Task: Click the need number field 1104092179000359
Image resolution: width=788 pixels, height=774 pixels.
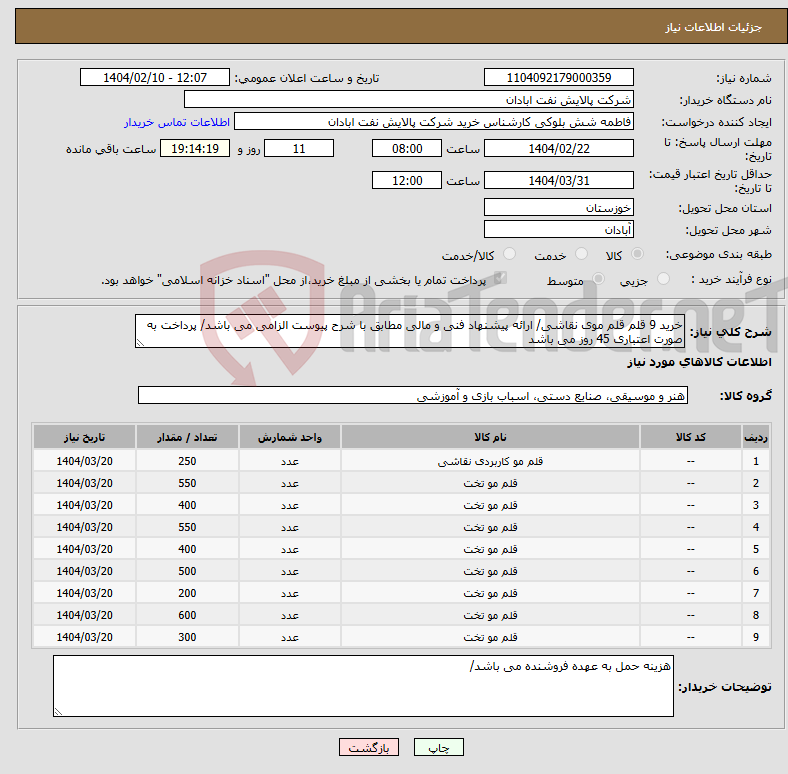Action: tap(558, 77)
